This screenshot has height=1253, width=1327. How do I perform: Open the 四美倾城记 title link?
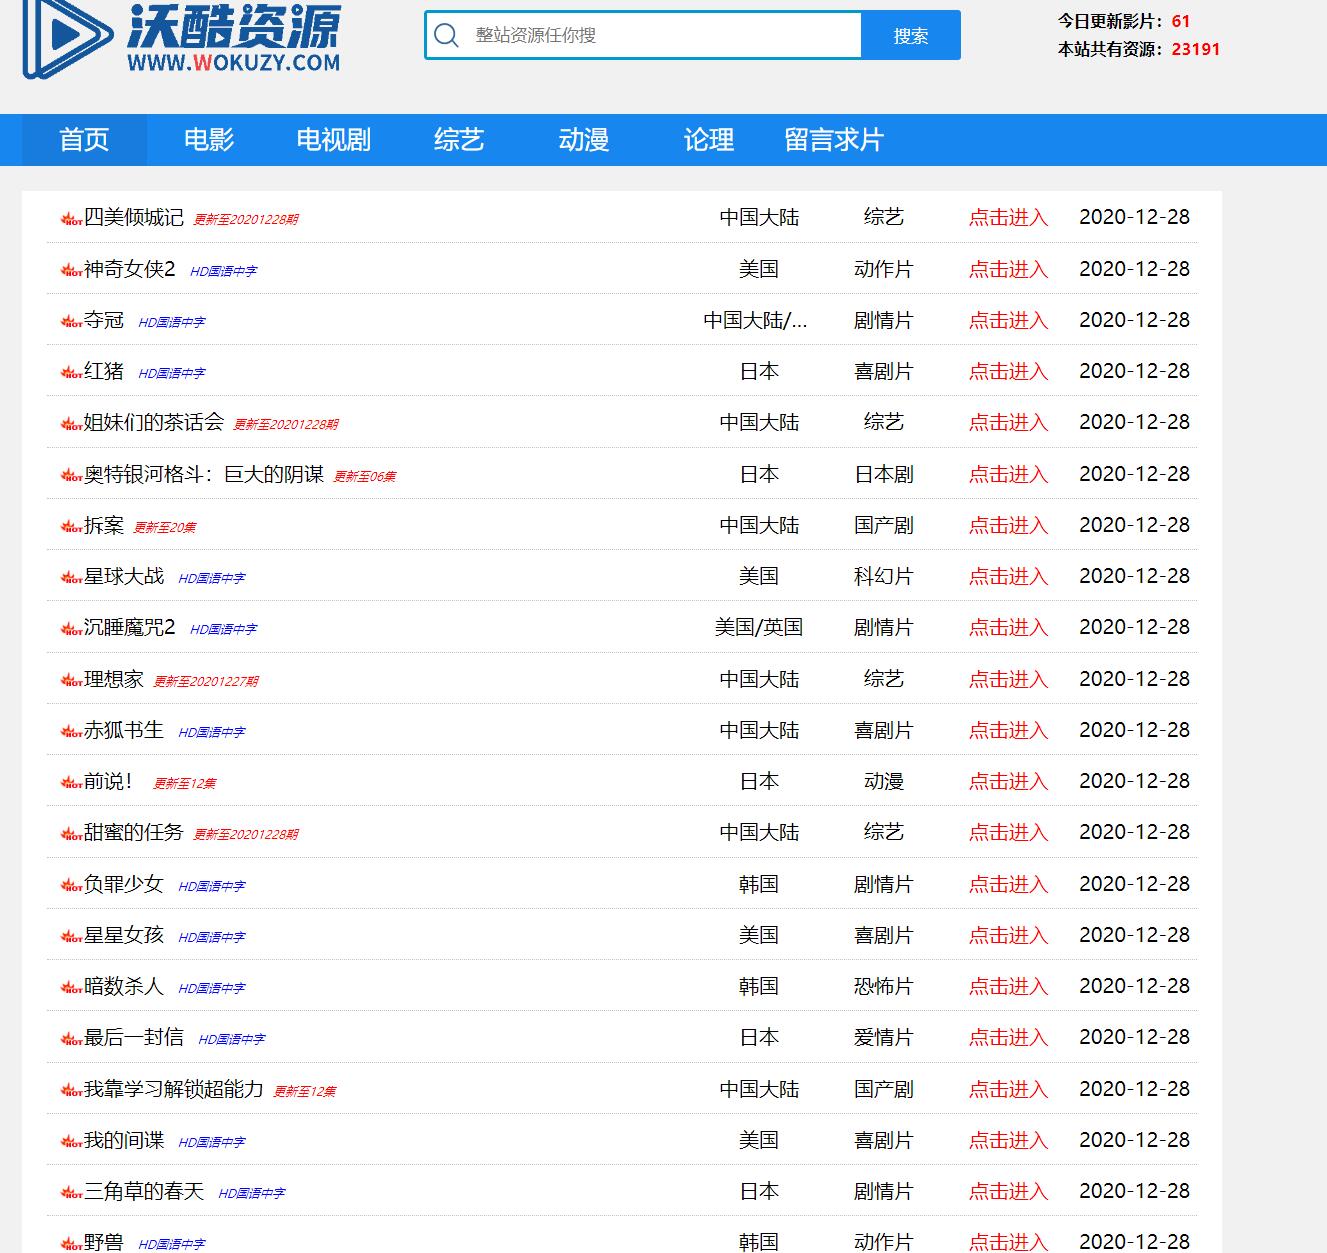(134, 217)
